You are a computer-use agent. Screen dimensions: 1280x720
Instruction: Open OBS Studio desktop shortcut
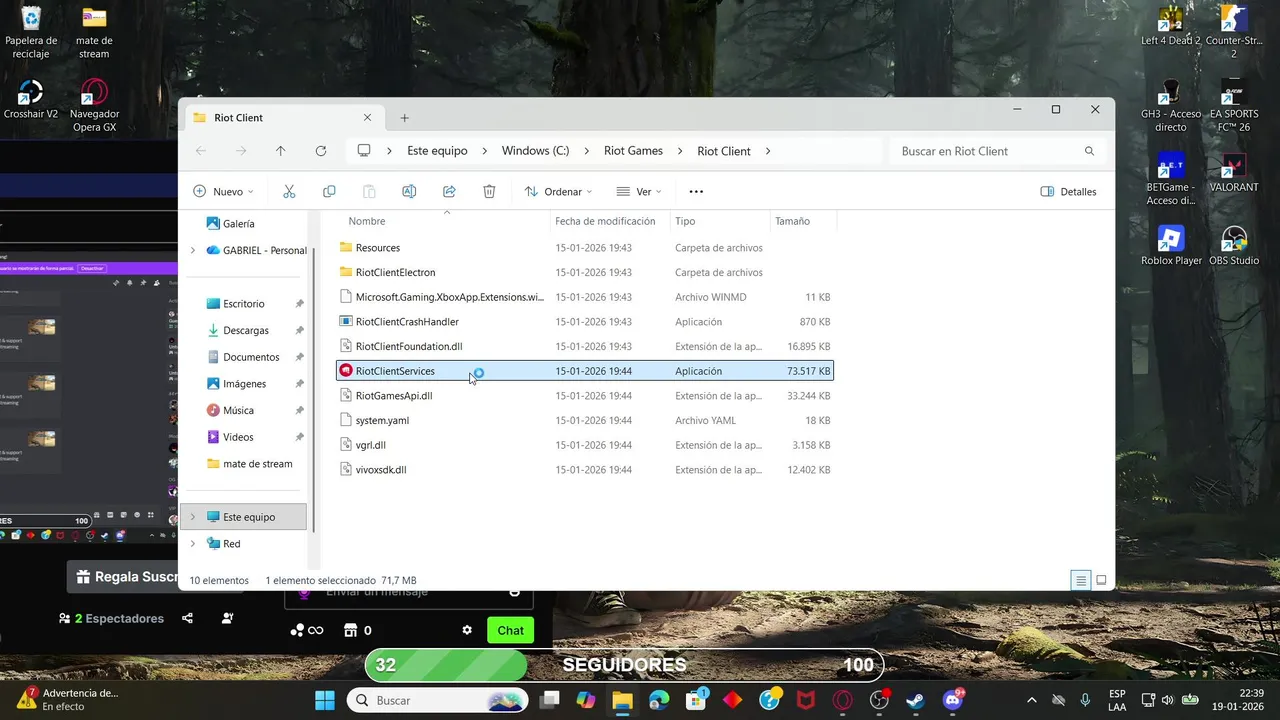(1234, 245)
